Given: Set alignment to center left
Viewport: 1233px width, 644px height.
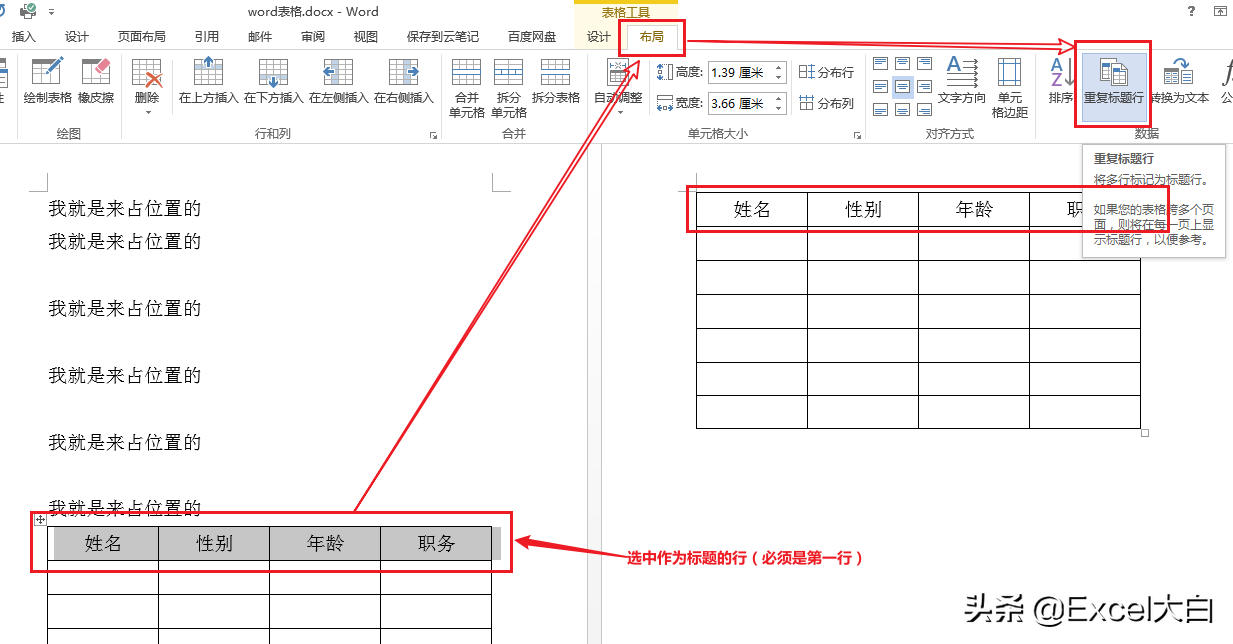Looking at the screenshot, I should coord(881,86).
